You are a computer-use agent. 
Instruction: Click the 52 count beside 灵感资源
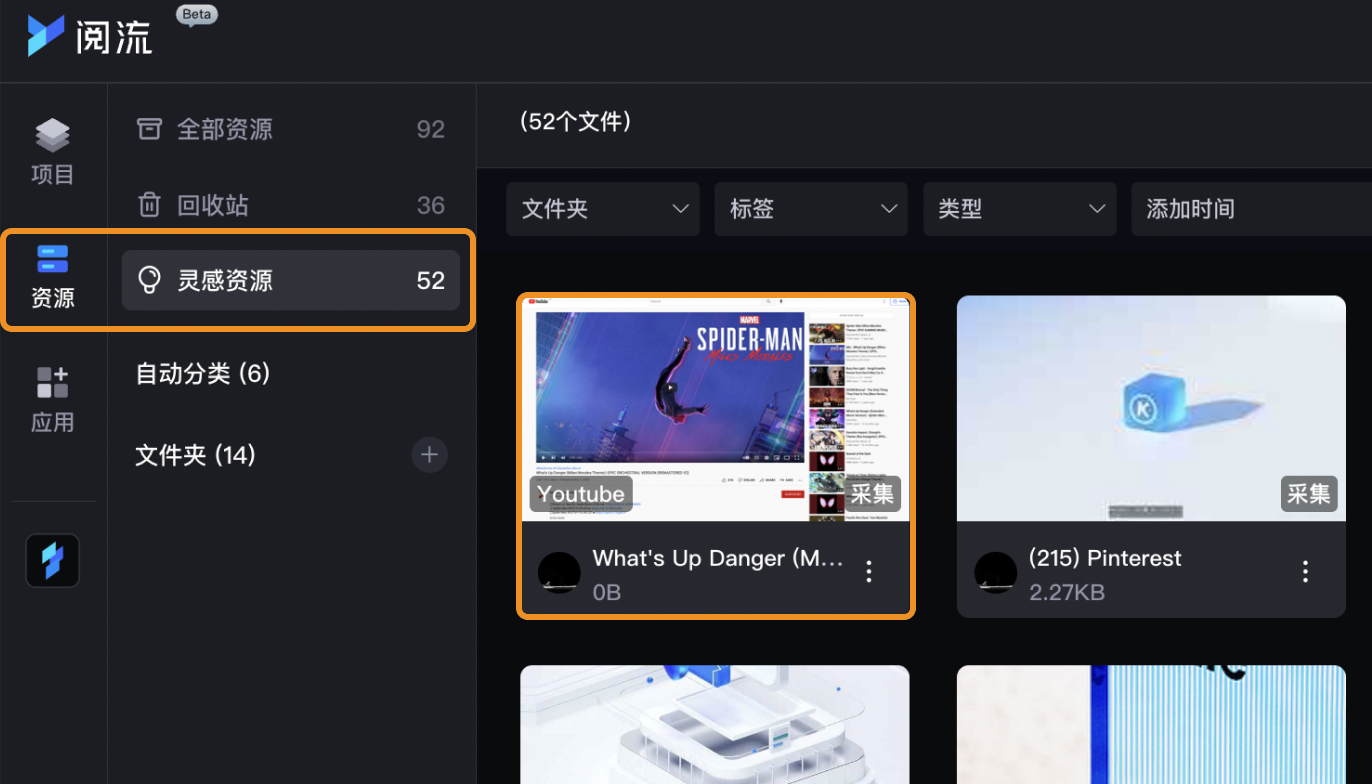point(431,280)
